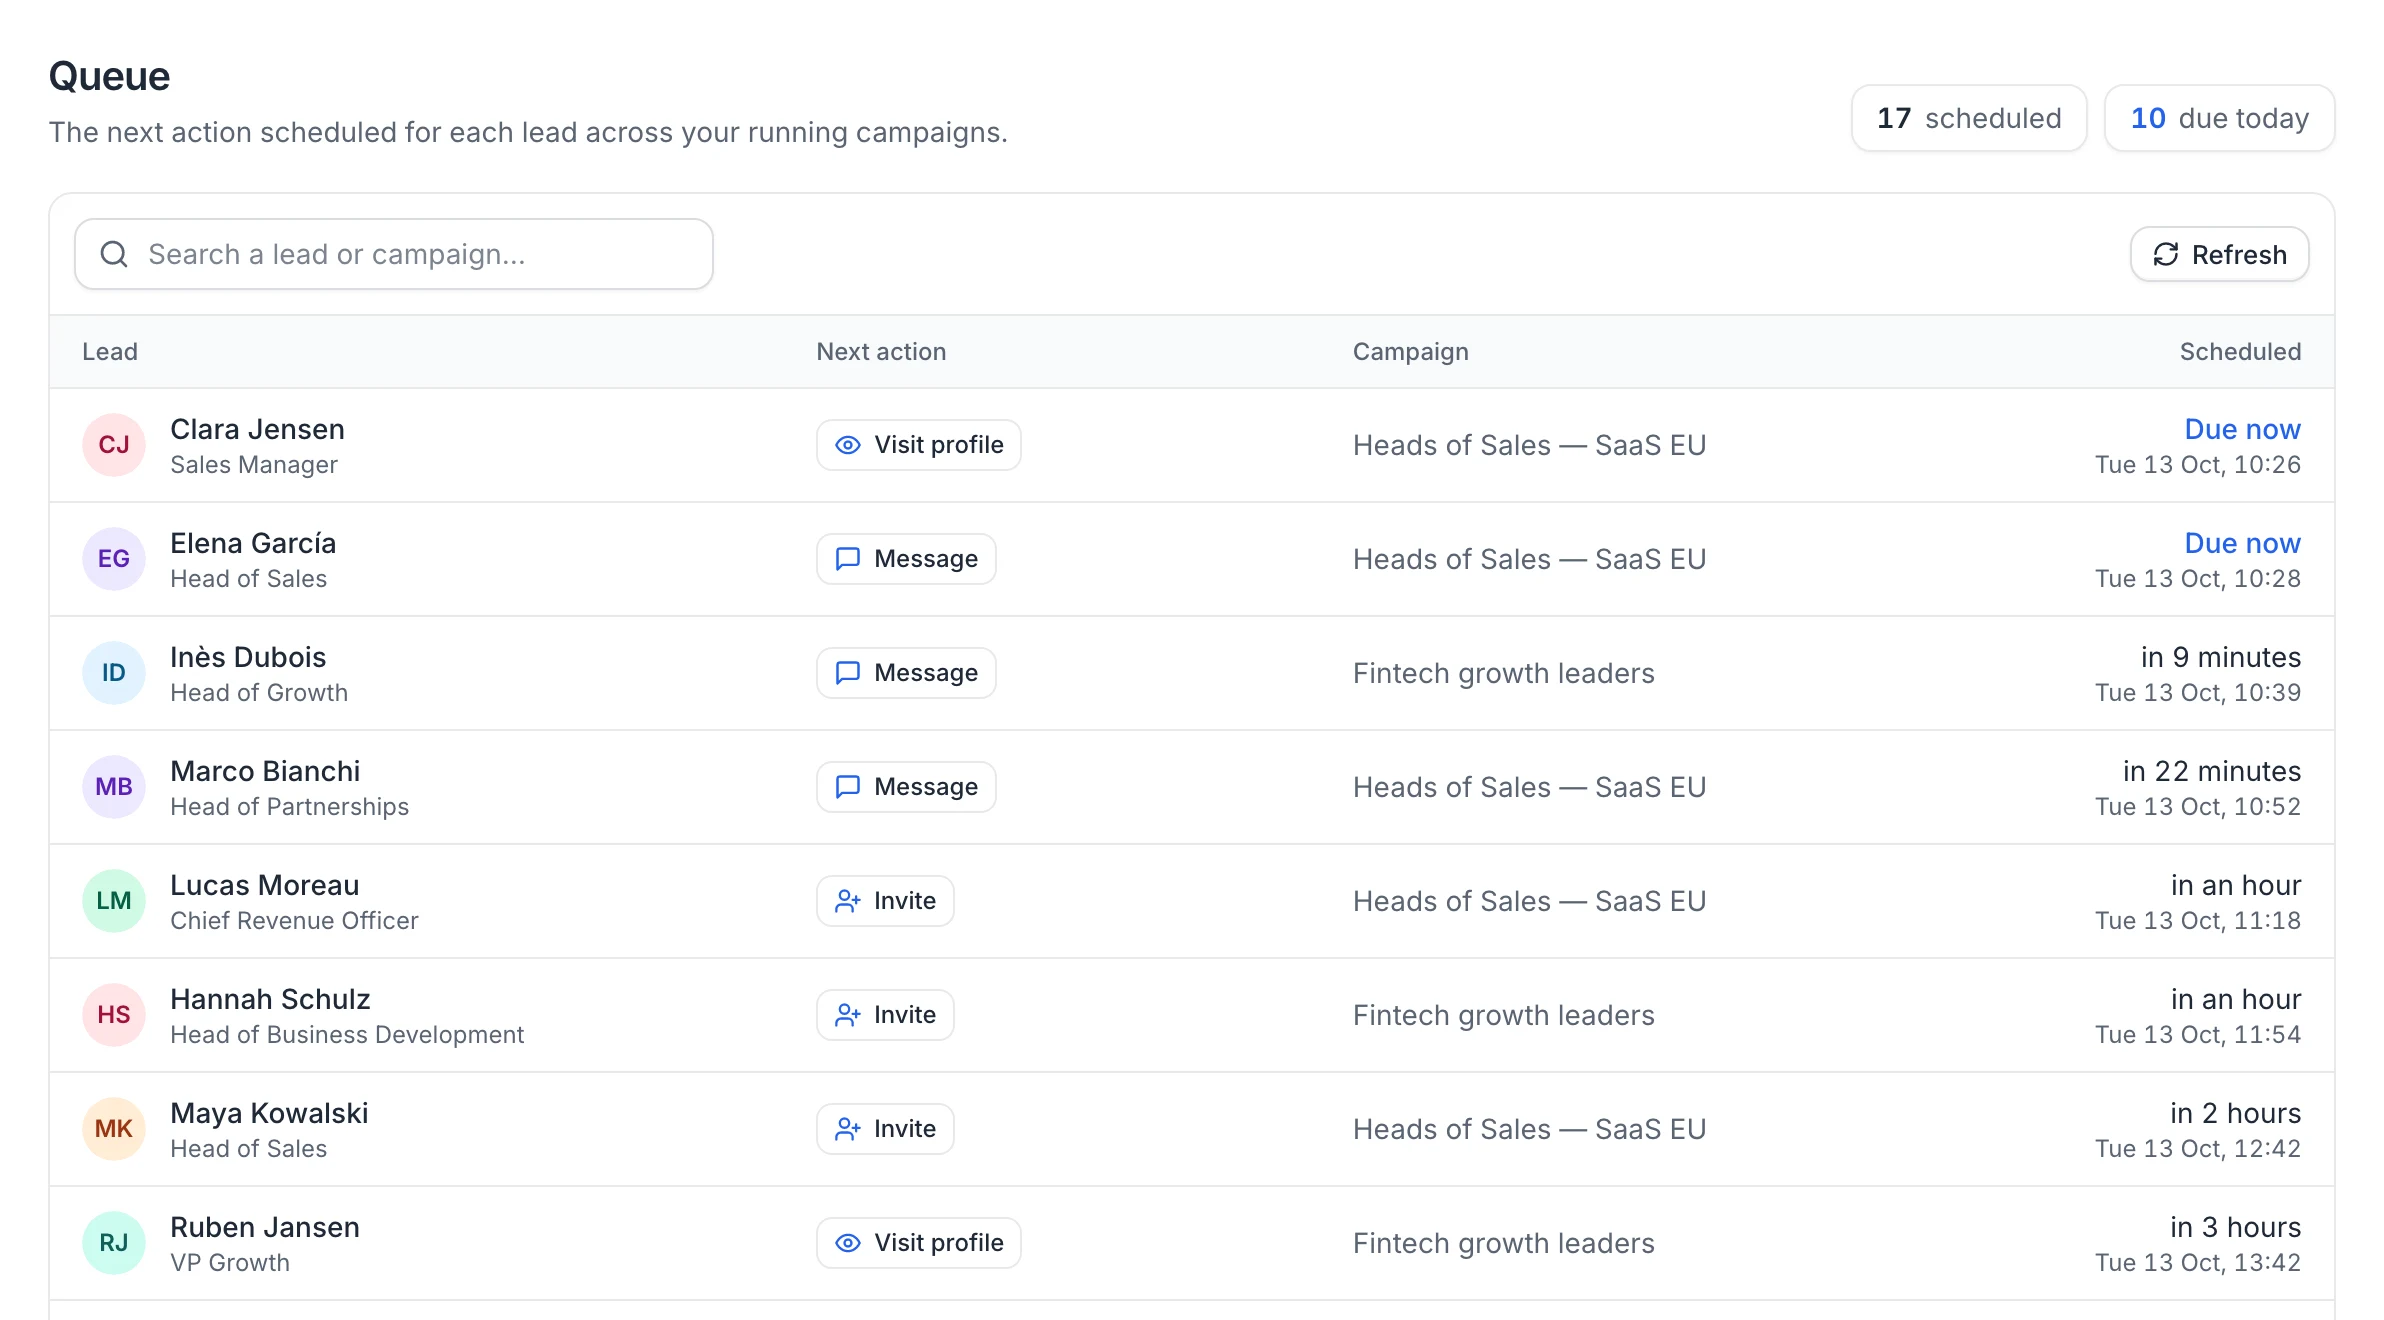
Task: Click the invite person icon for Lucas Moreau
Action: pos(848,901)
